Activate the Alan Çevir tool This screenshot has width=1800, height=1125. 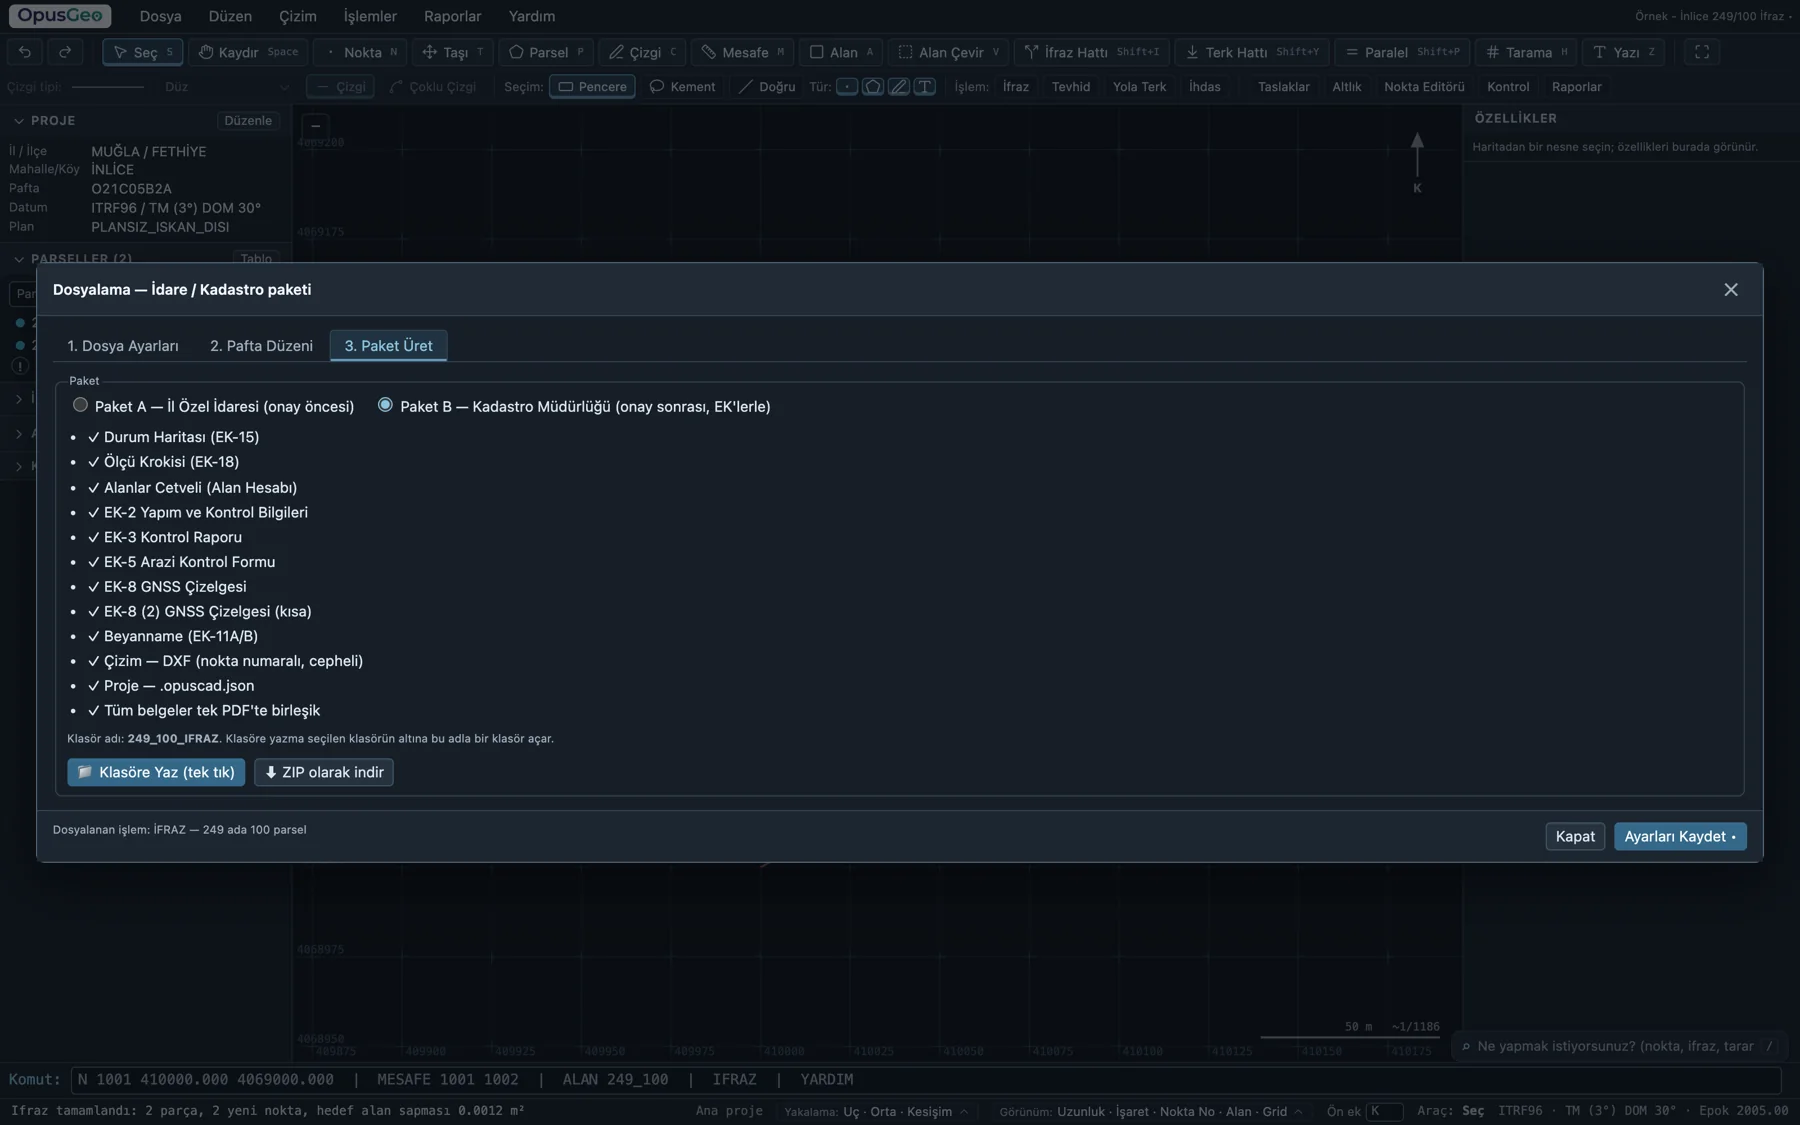tap(948, 52)
